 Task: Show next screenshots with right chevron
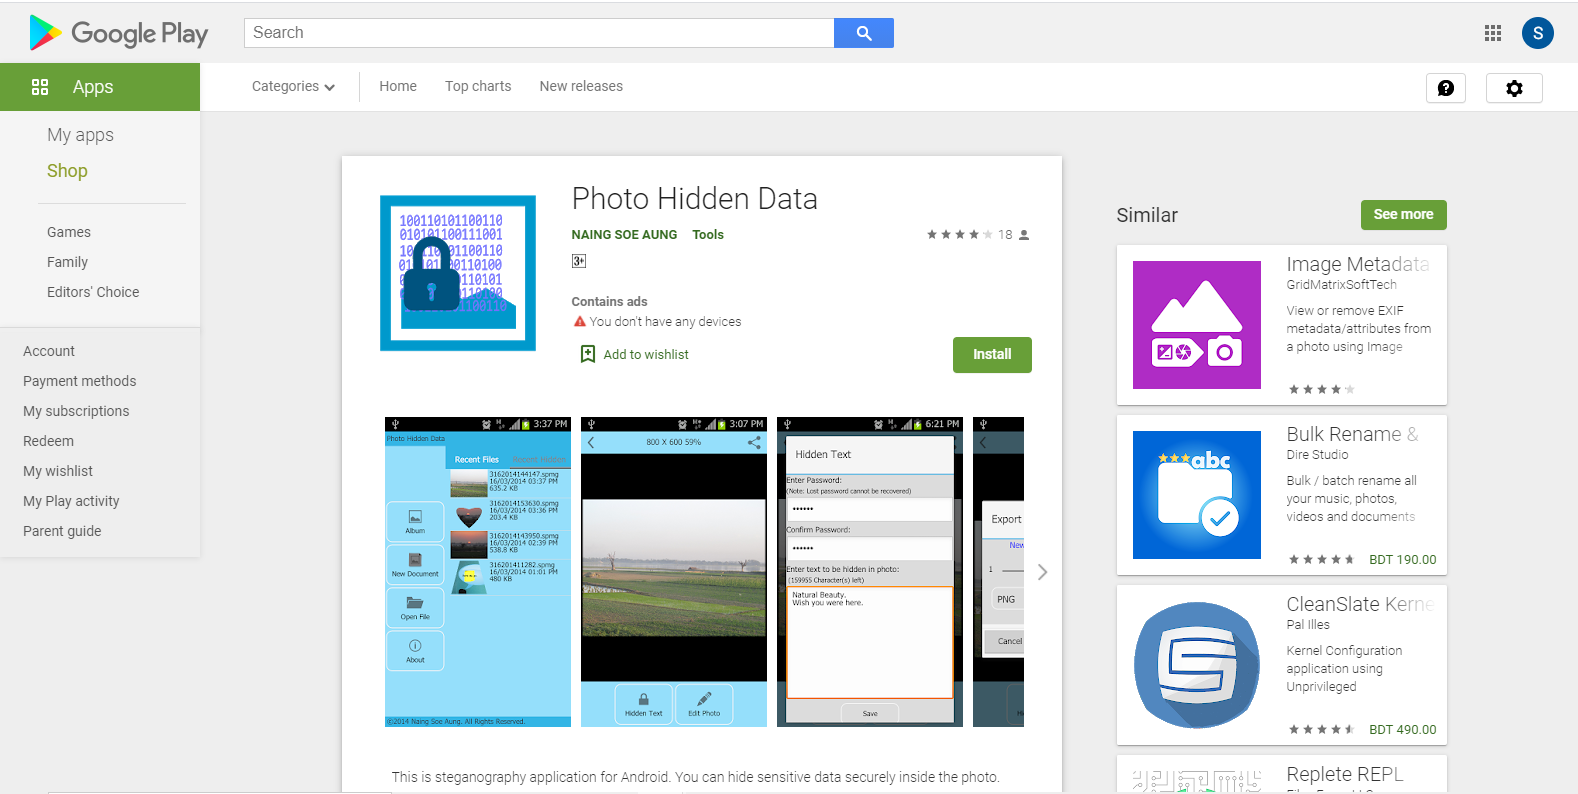pyautogui.click(x=1042, y=572)
